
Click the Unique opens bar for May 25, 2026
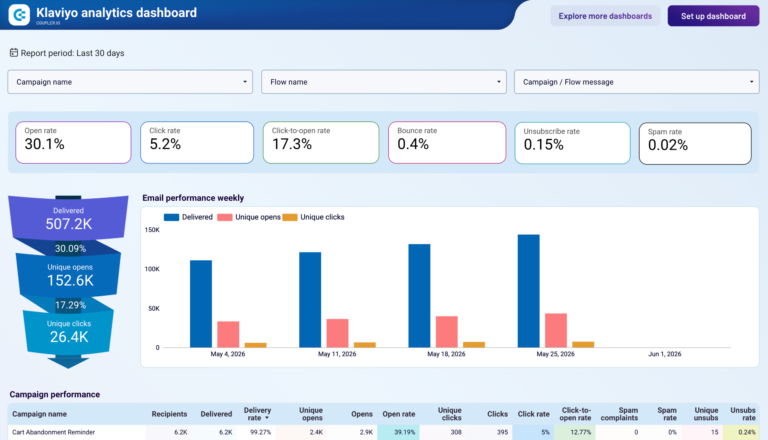[x=556, y=330]
